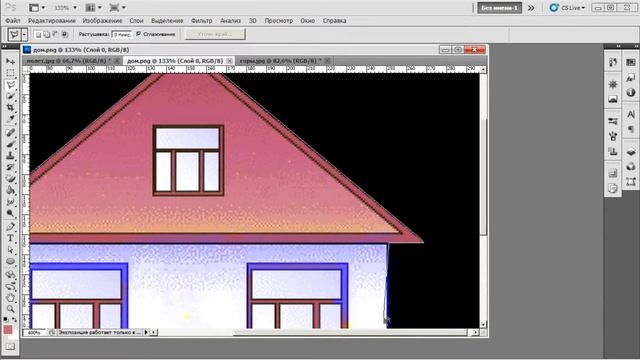The width and height of the screenshot is (640, 360).
Task: Close the дом.png document tab
Action: (x=229, y=61)
